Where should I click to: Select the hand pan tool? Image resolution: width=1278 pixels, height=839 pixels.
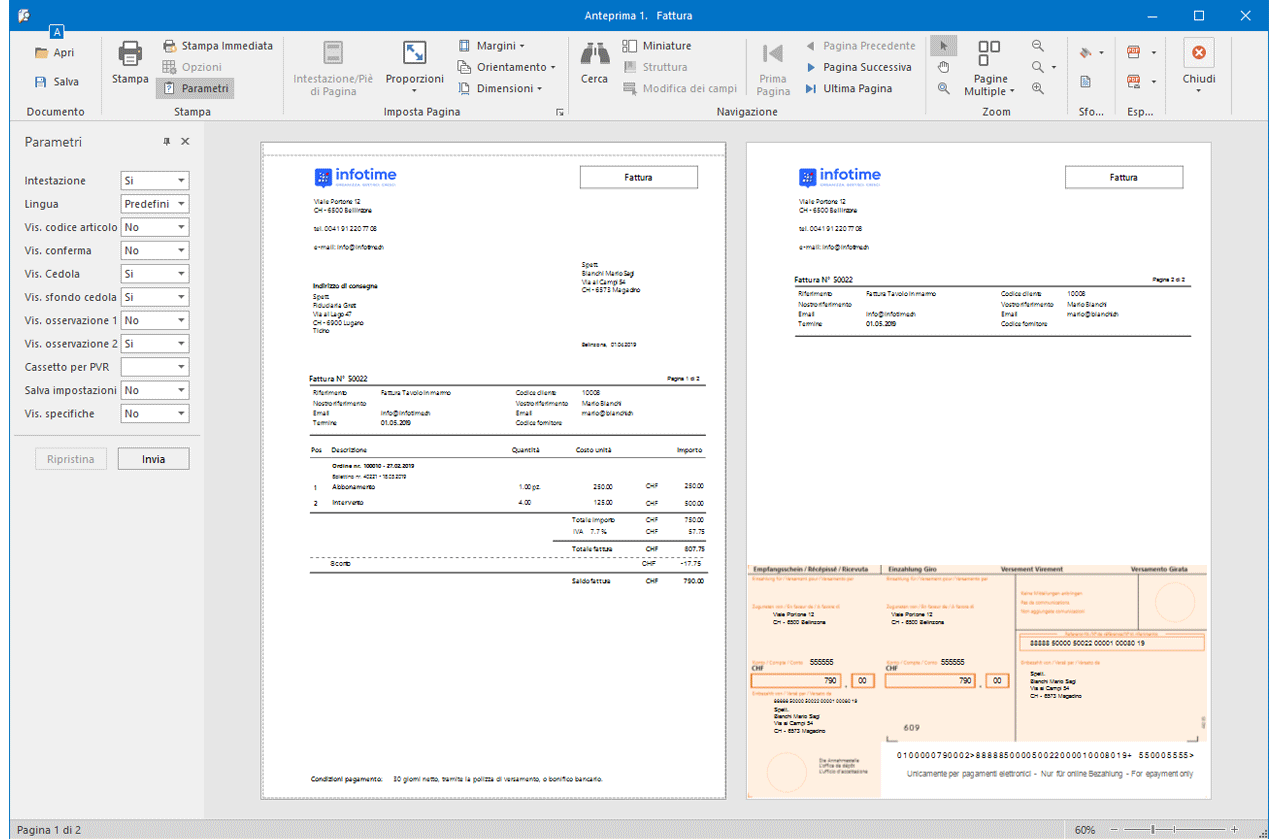(943, 67)
